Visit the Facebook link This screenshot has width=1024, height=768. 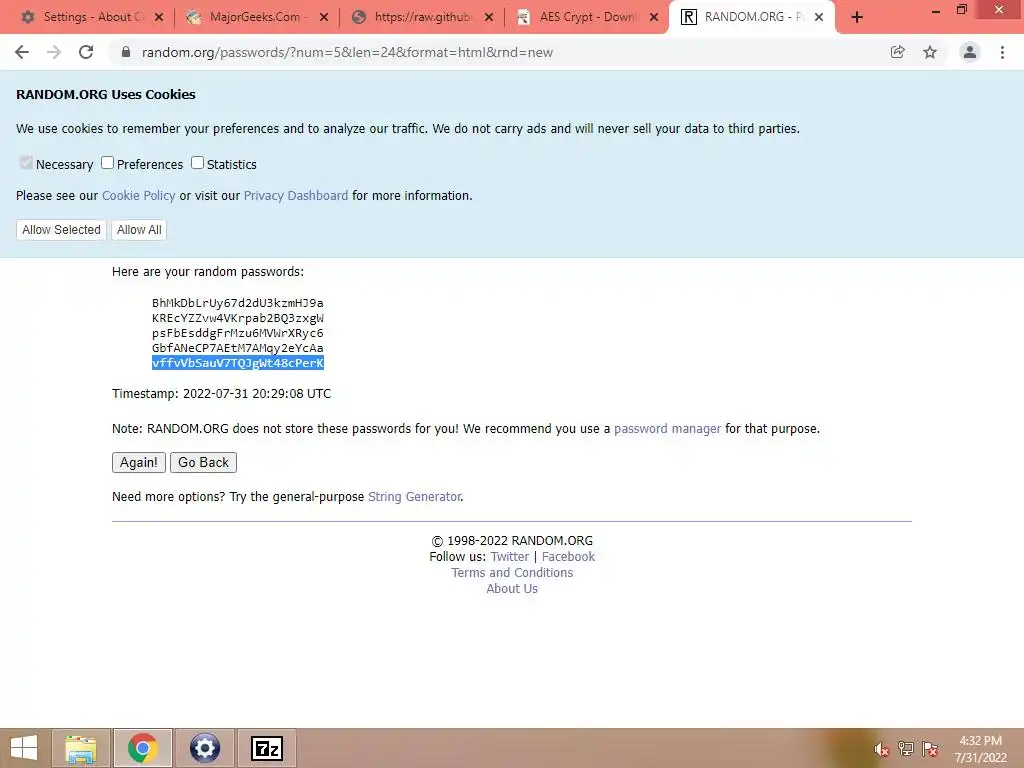tap(568, 556)
